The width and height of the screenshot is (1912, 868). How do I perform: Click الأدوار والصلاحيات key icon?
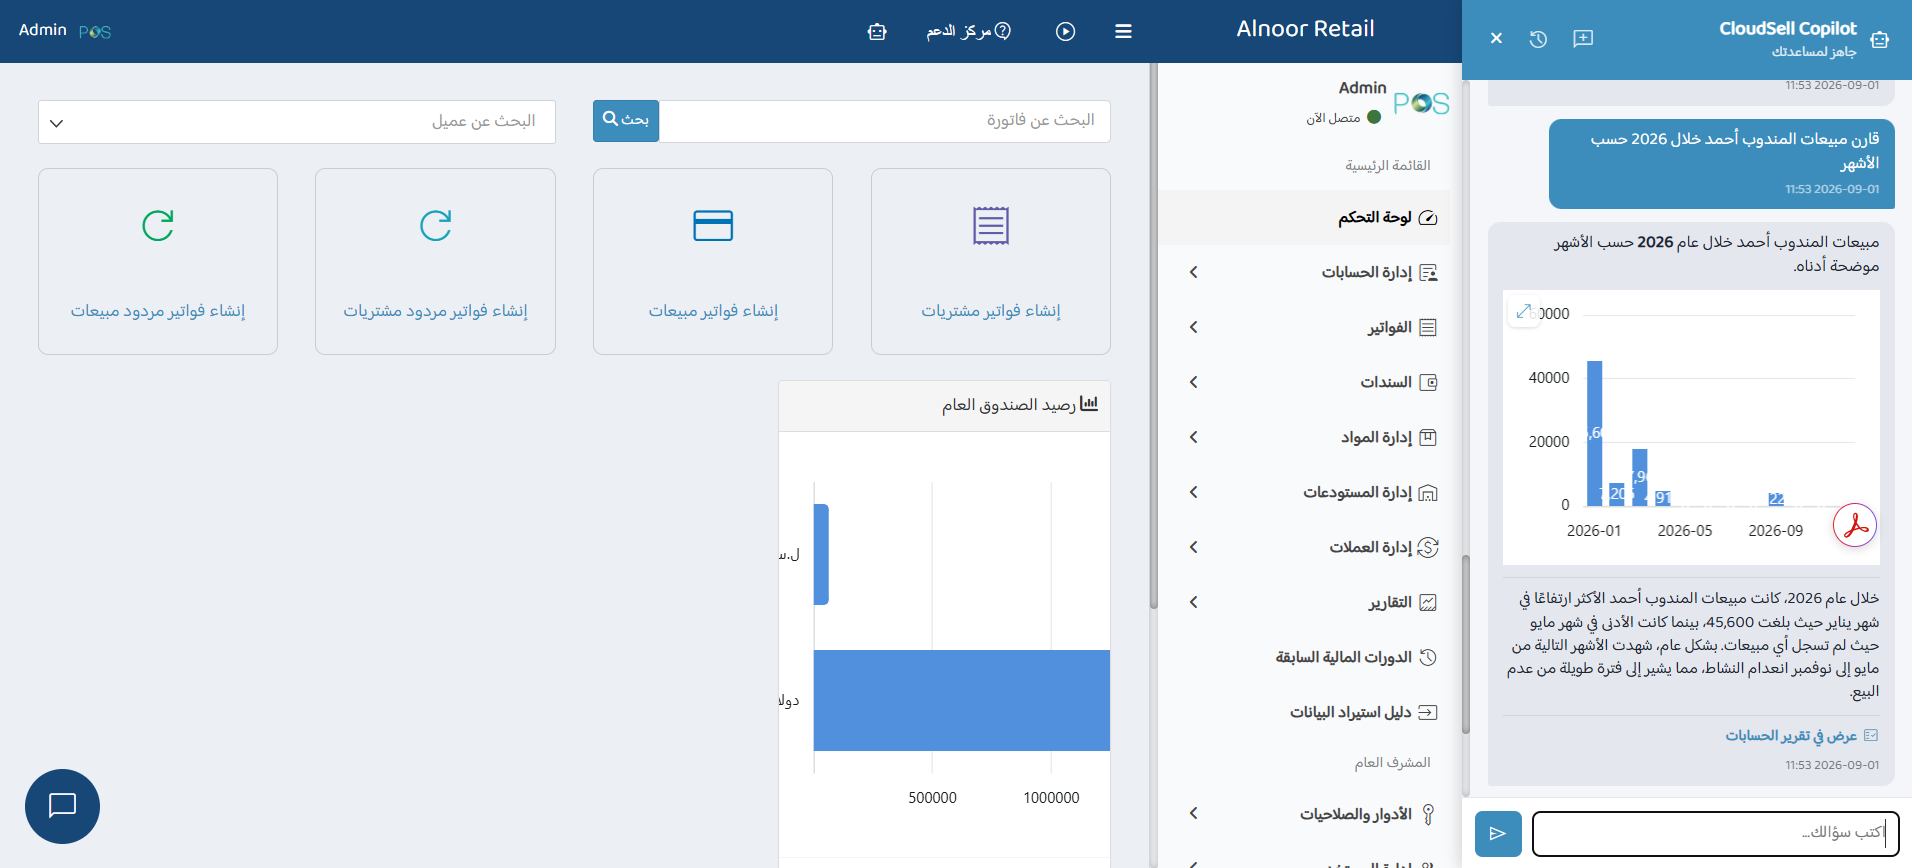pos(1428,814)
